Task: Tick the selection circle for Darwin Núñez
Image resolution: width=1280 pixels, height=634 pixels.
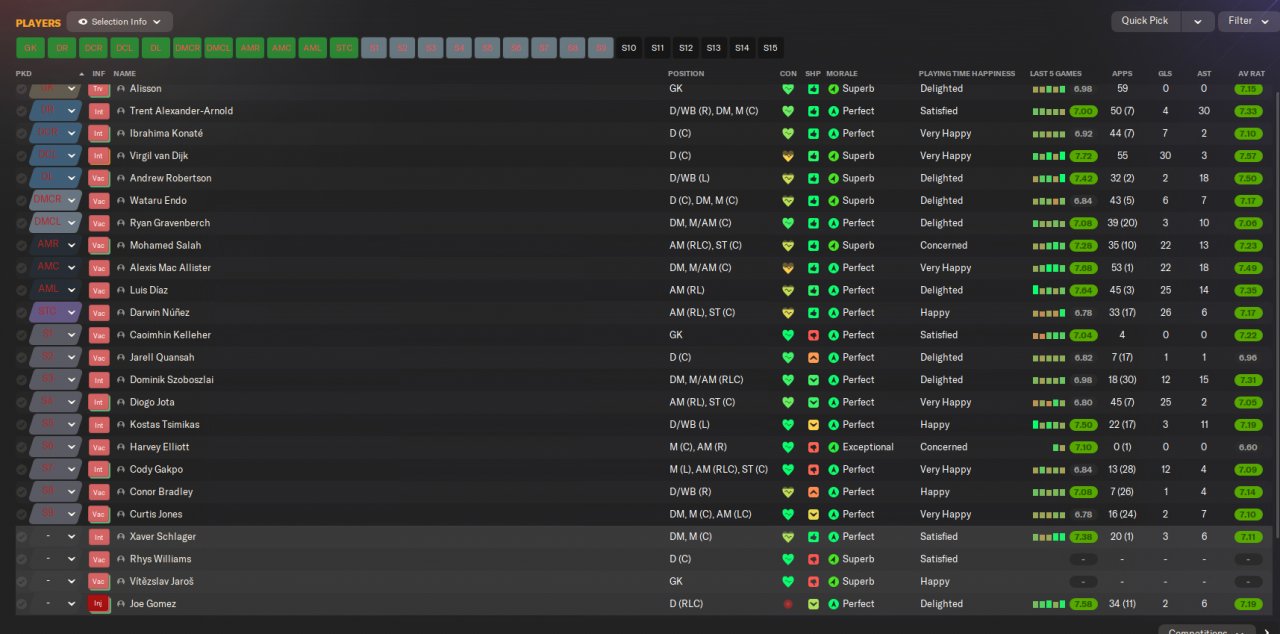Action: click(x=21, y=313)
